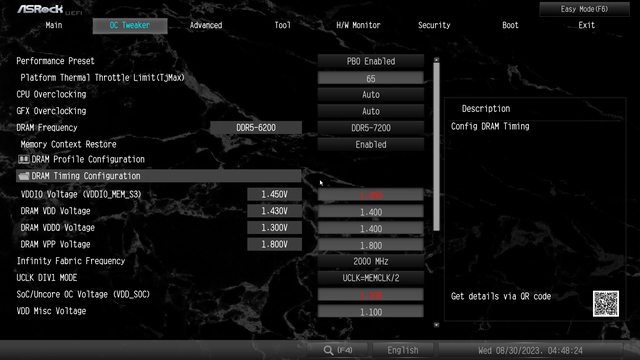The image size is (640, 360).
Task: Open Infinity Fabric Frequency 2000 MHz dropdown
Action: [371, 261]
